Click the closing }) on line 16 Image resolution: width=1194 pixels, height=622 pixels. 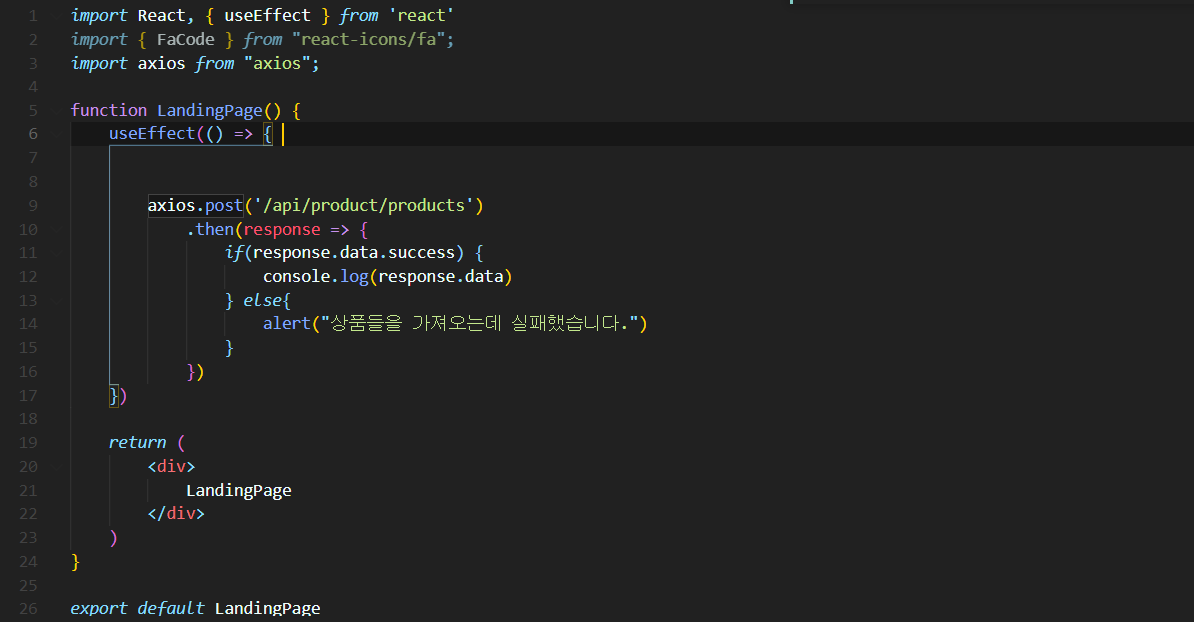pyautogui.click(x=196, y=372)
